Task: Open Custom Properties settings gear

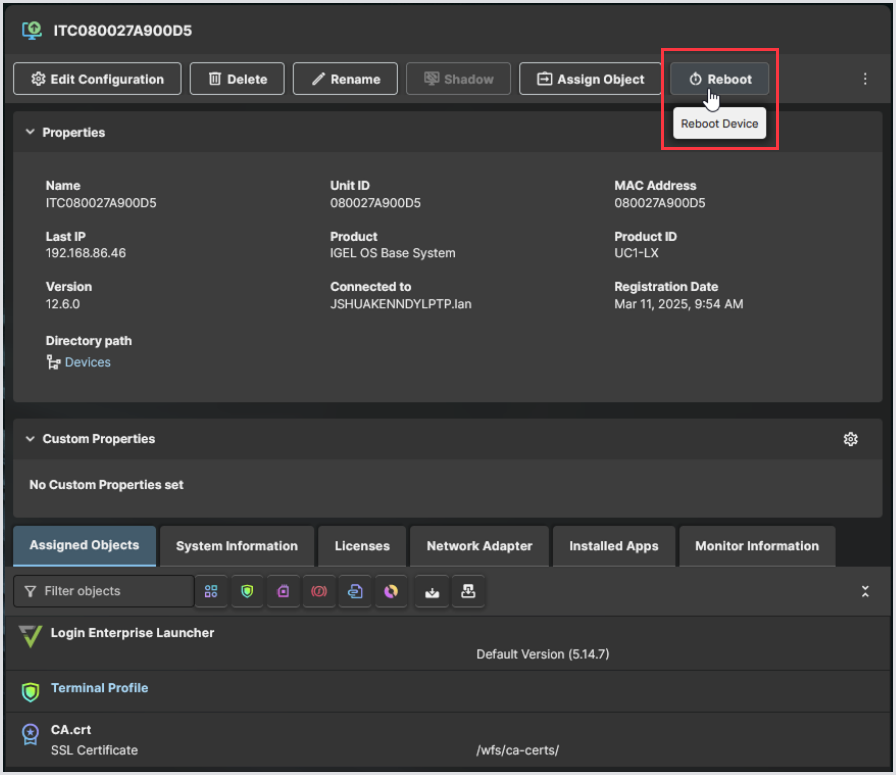Action: click(851, 439)
